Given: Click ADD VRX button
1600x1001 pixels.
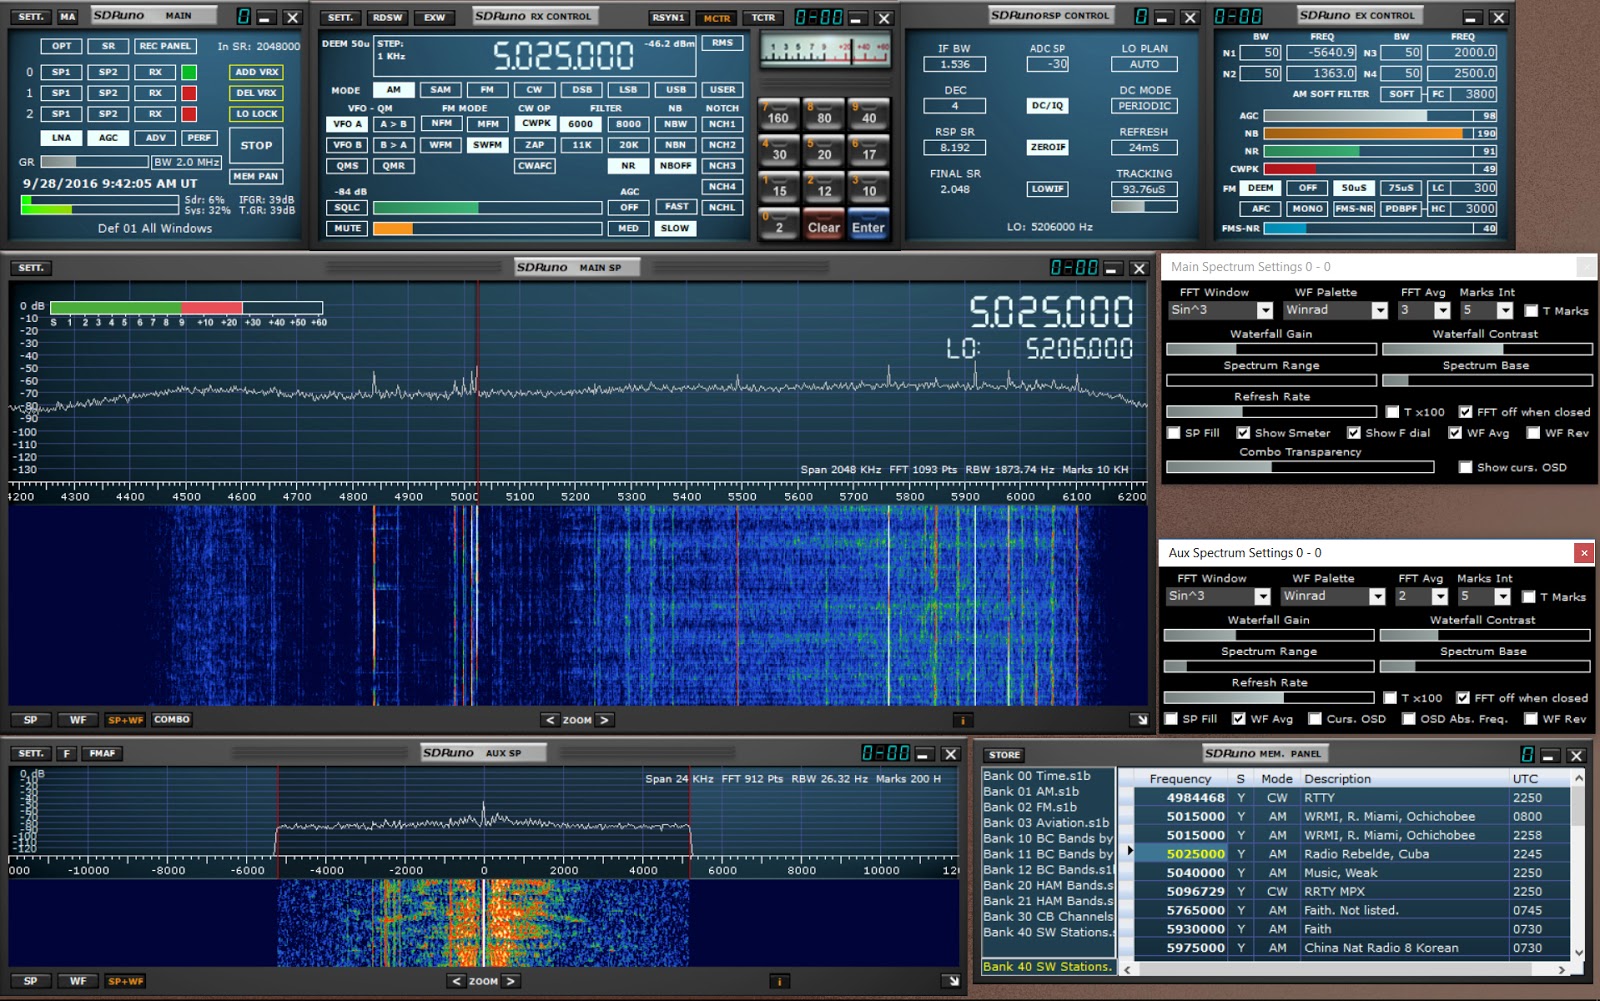Looking at the screenshot, I should (257, 72).
